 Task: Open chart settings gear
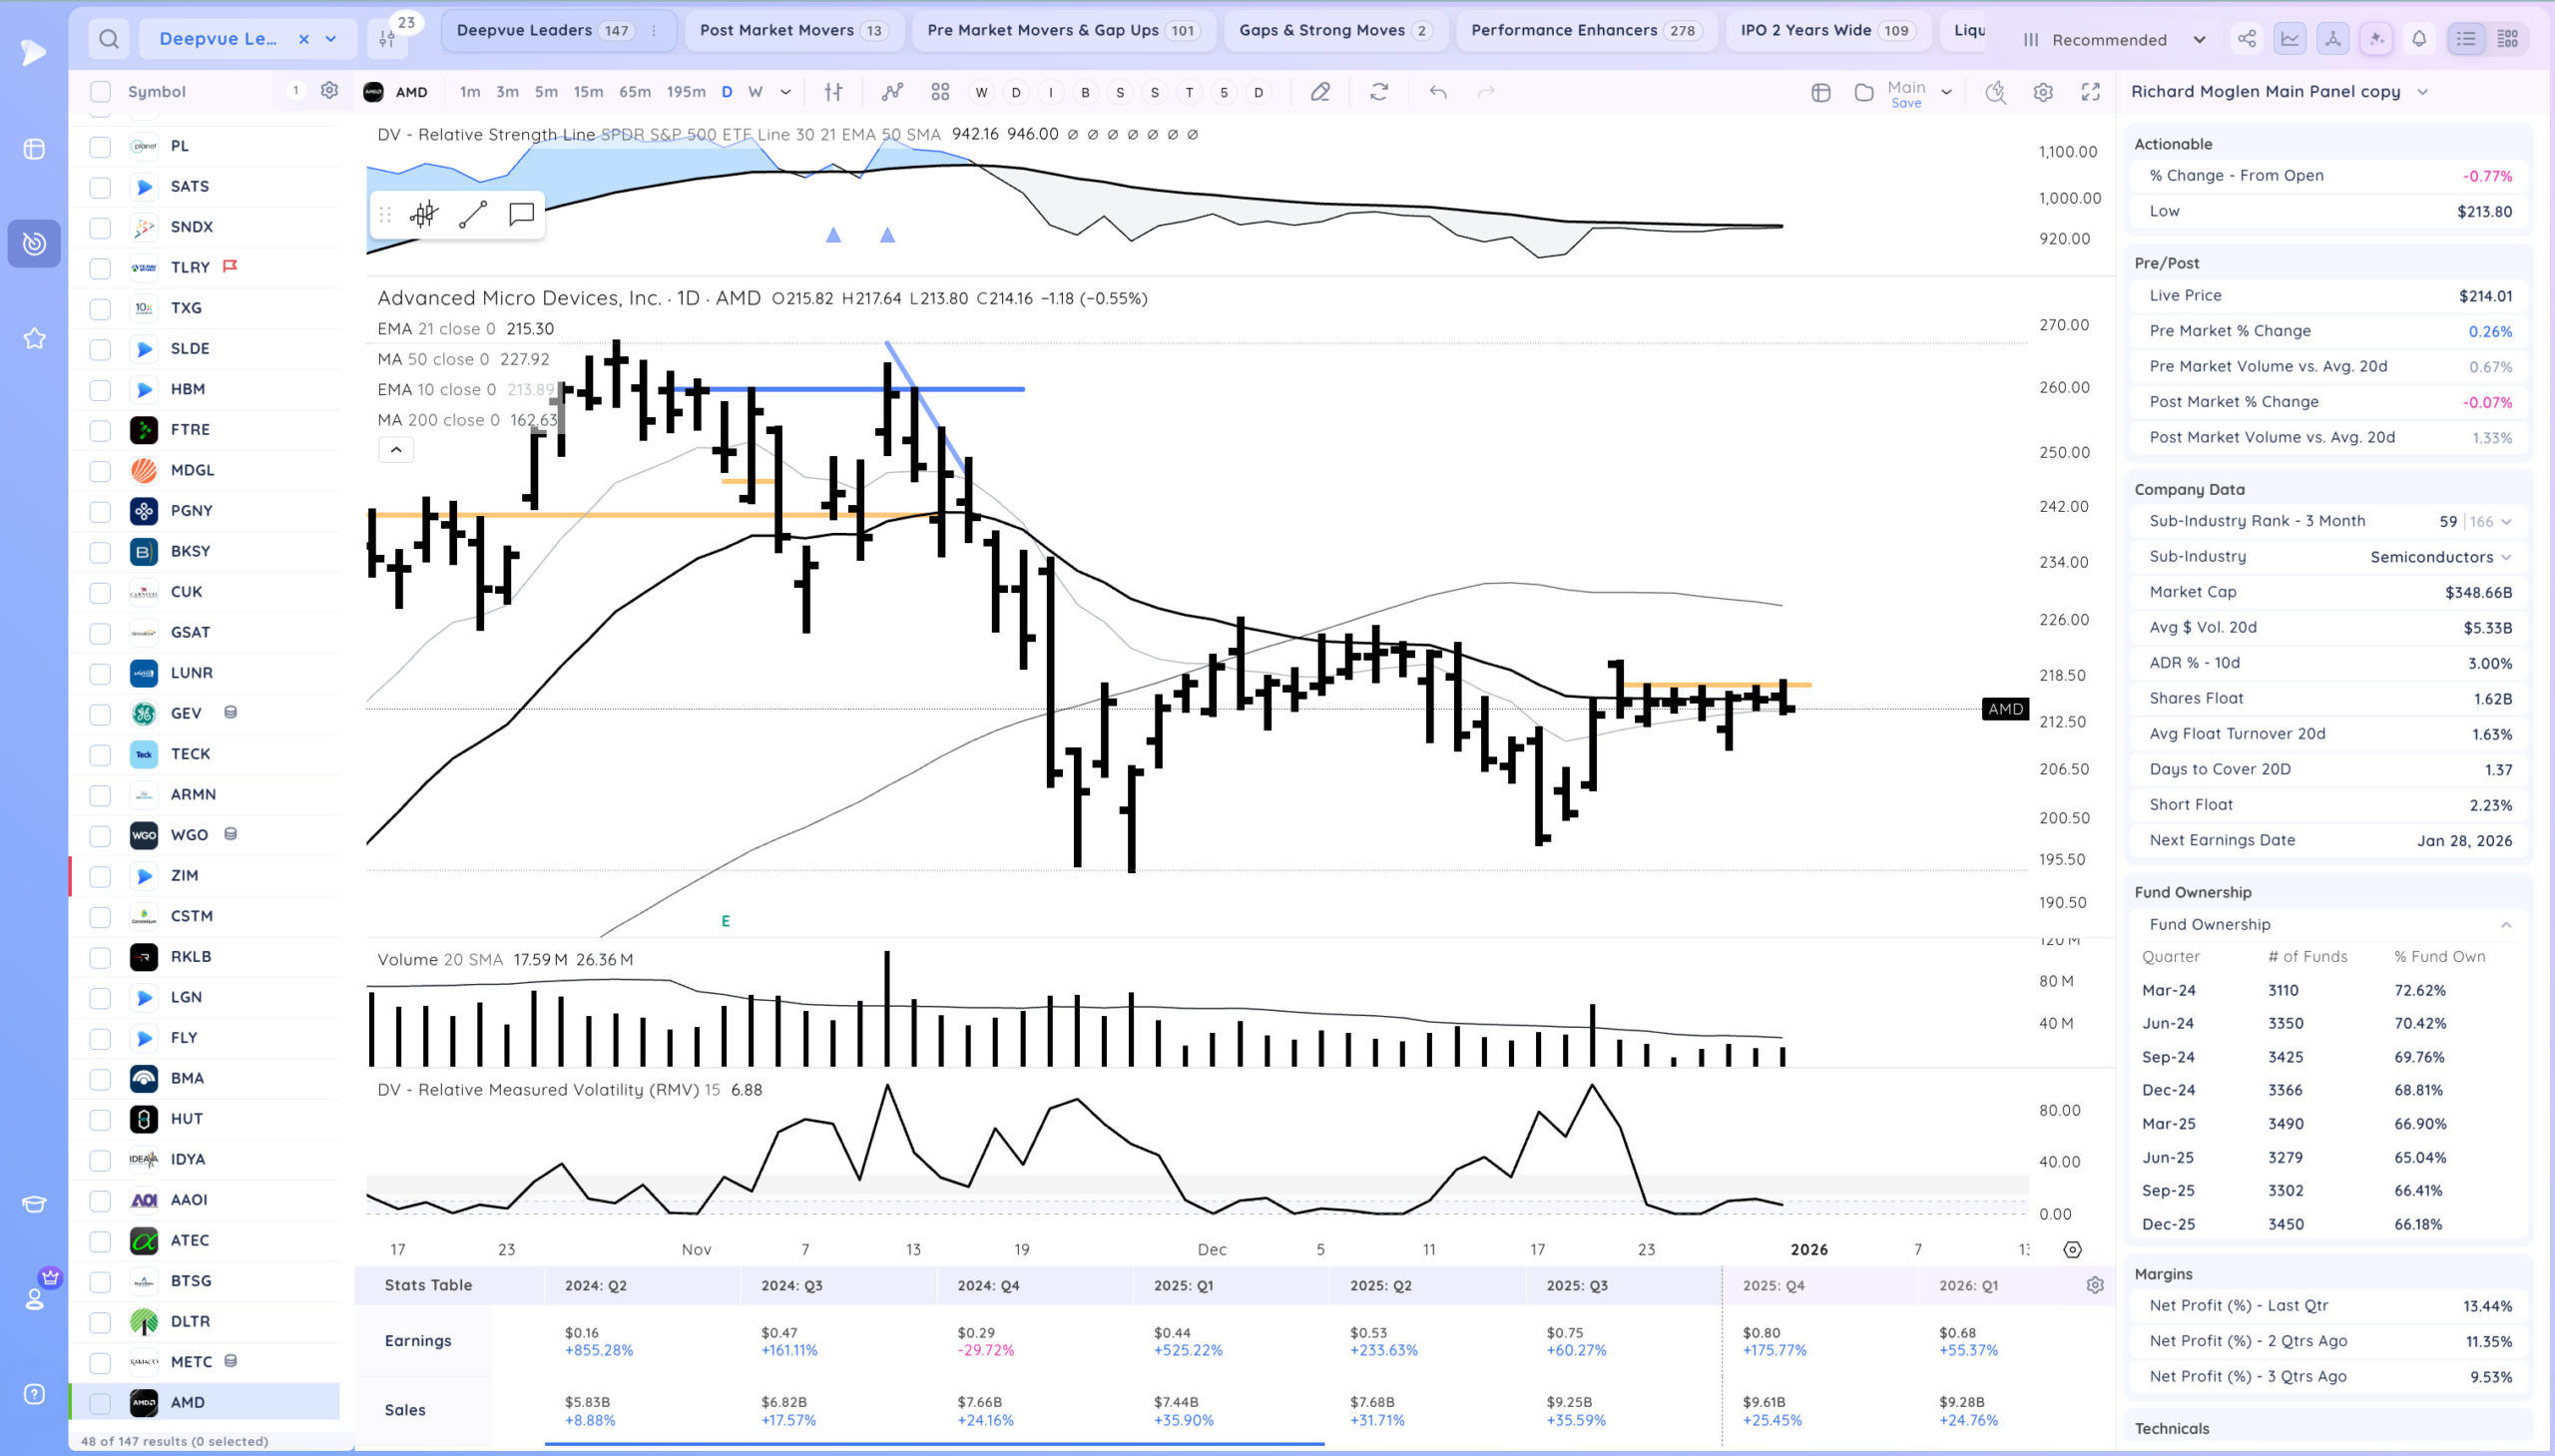pyautogui.click(x=2043, y=92)
